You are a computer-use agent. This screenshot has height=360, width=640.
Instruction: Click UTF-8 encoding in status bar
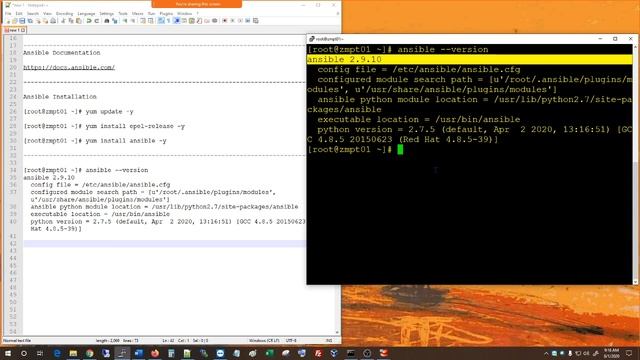click(x=291, y=340)
